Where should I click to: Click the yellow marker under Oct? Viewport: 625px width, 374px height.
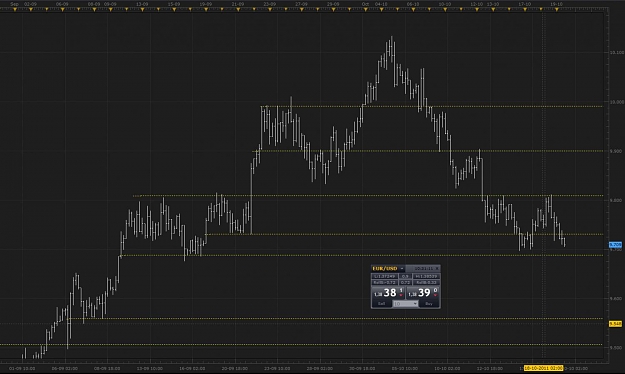[x=365, y=9]
